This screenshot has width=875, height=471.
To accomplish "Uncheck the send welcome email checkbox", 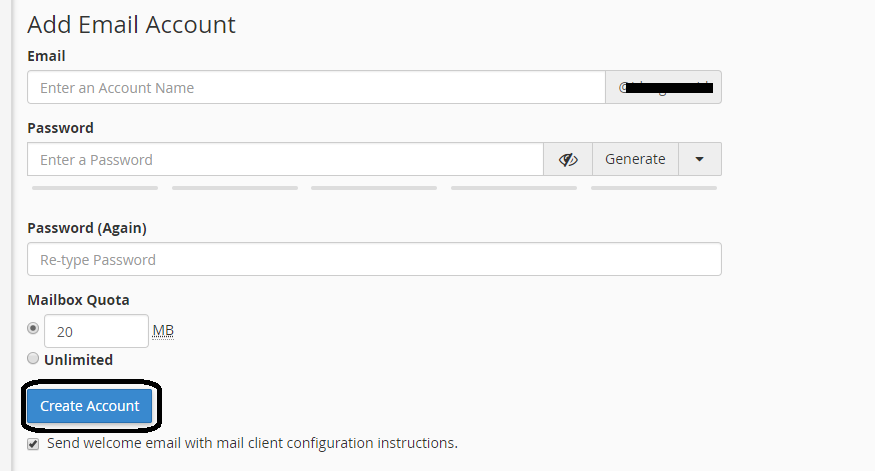I will tap(34, 444).
